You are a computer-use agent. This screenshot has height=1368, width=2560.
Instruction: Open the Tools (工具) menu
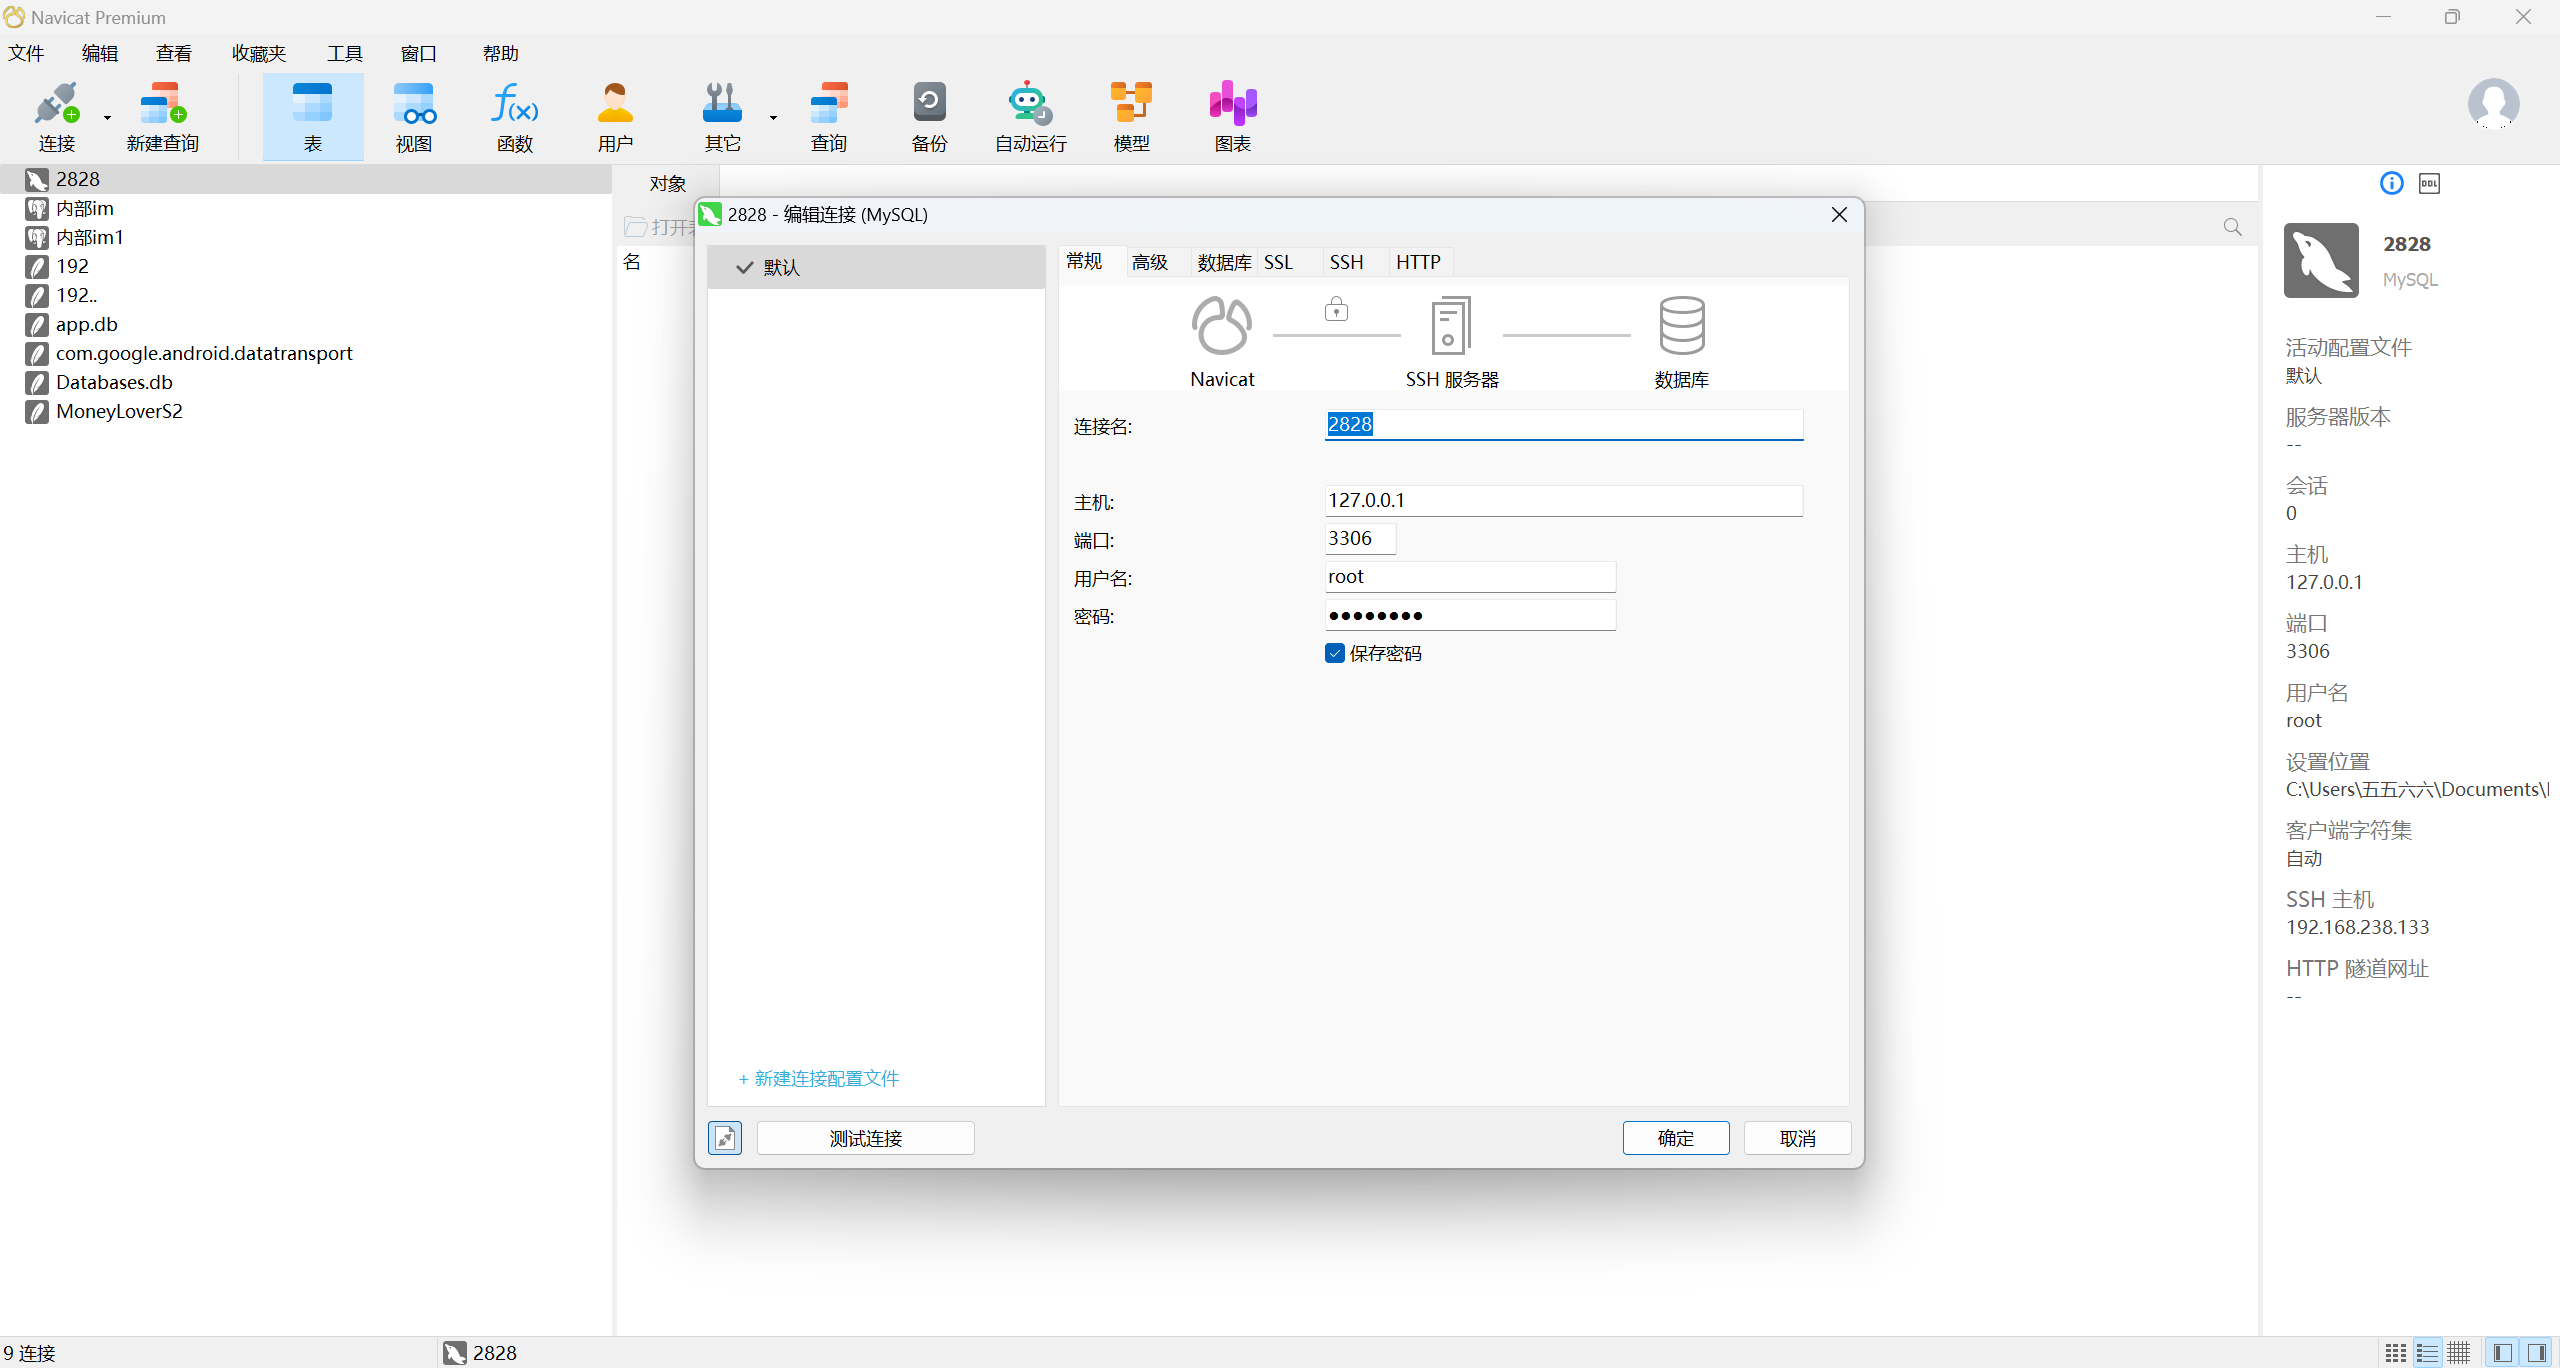click(344, 53)
